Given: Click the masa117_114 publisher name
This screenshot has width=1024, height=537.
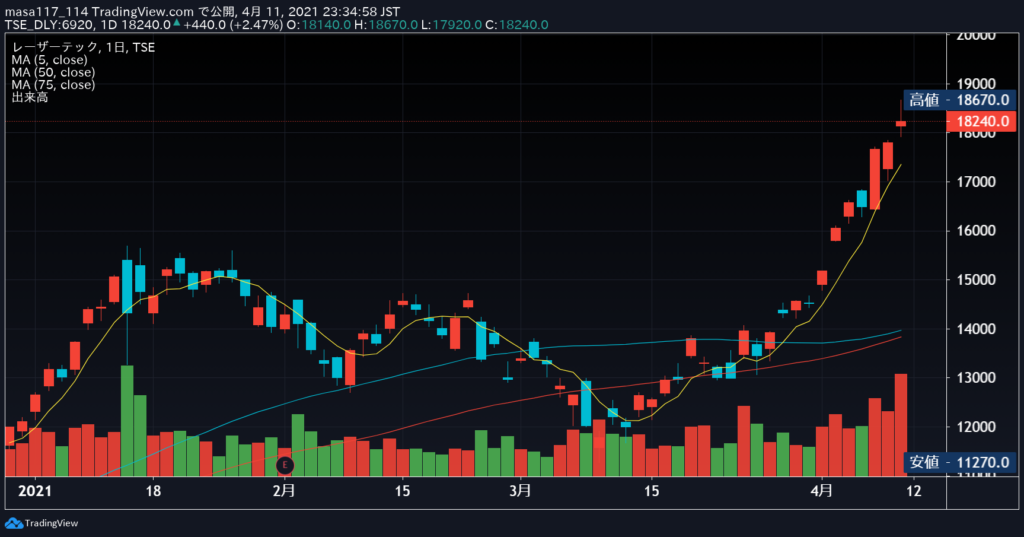Looking at the screenshot, I should 46,12.
